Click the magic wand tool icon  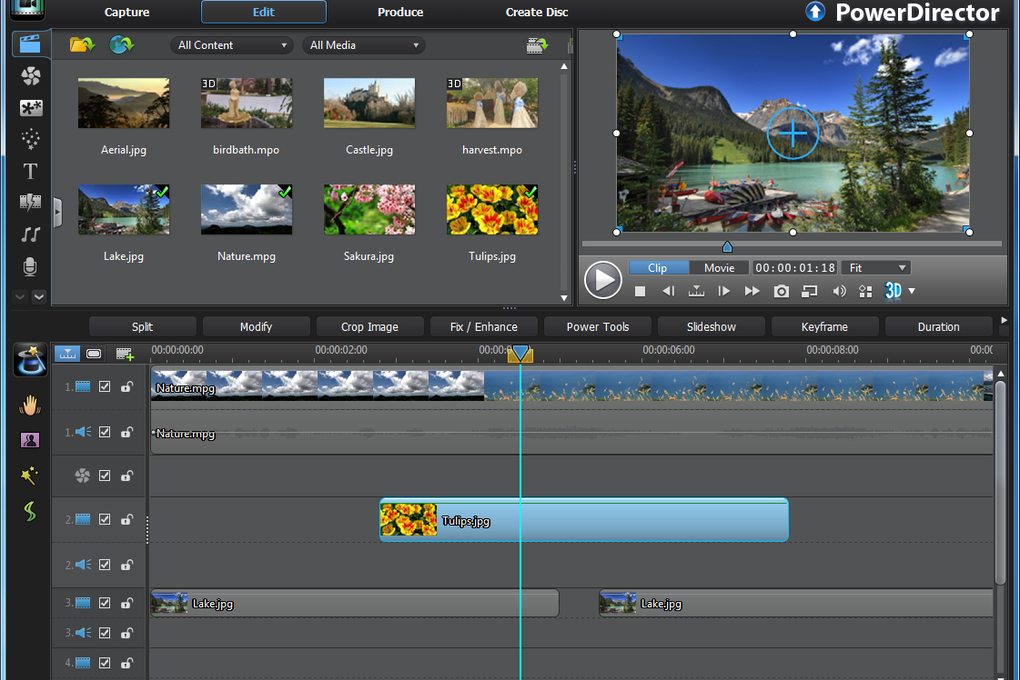pyautogui.click(x=30, y=475)
